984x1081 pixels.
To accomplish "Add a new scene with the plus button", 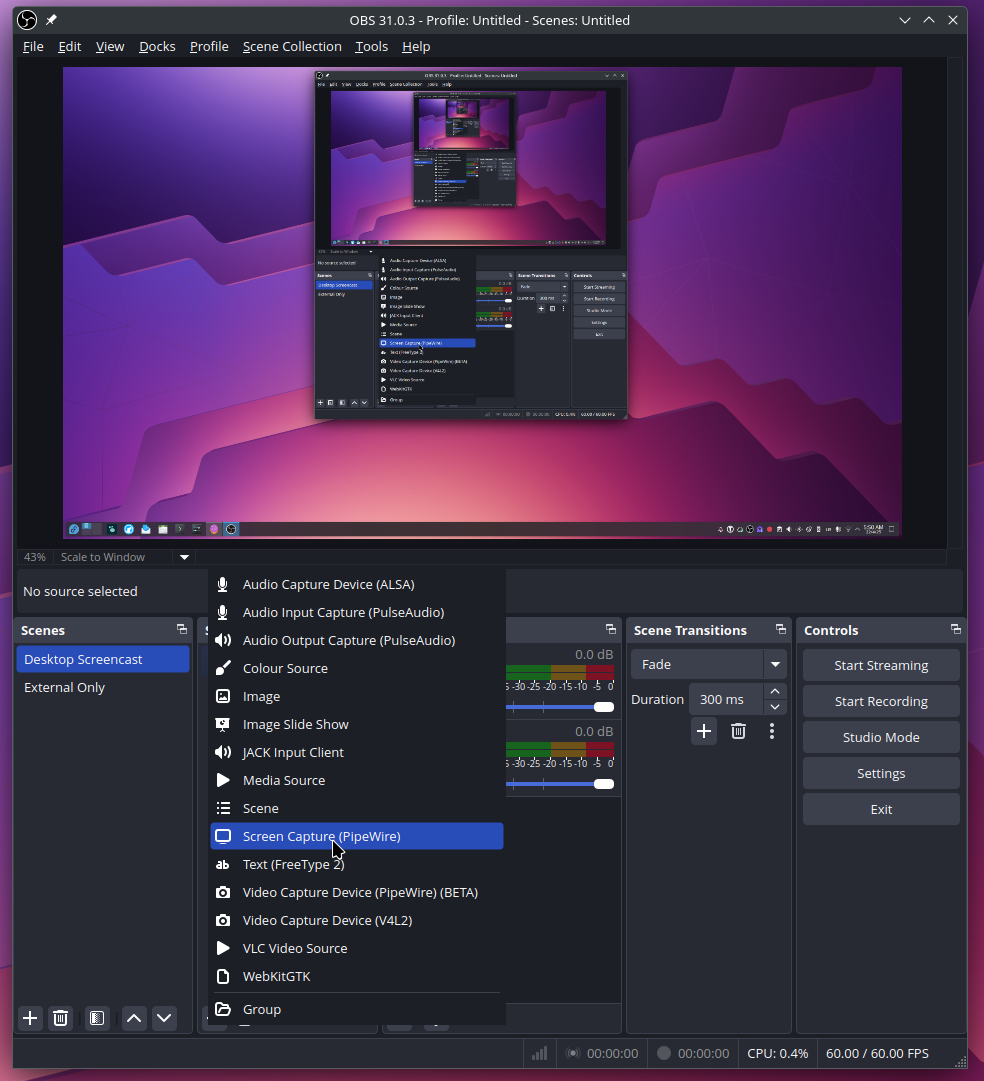I will click(x=30, y=1018).
